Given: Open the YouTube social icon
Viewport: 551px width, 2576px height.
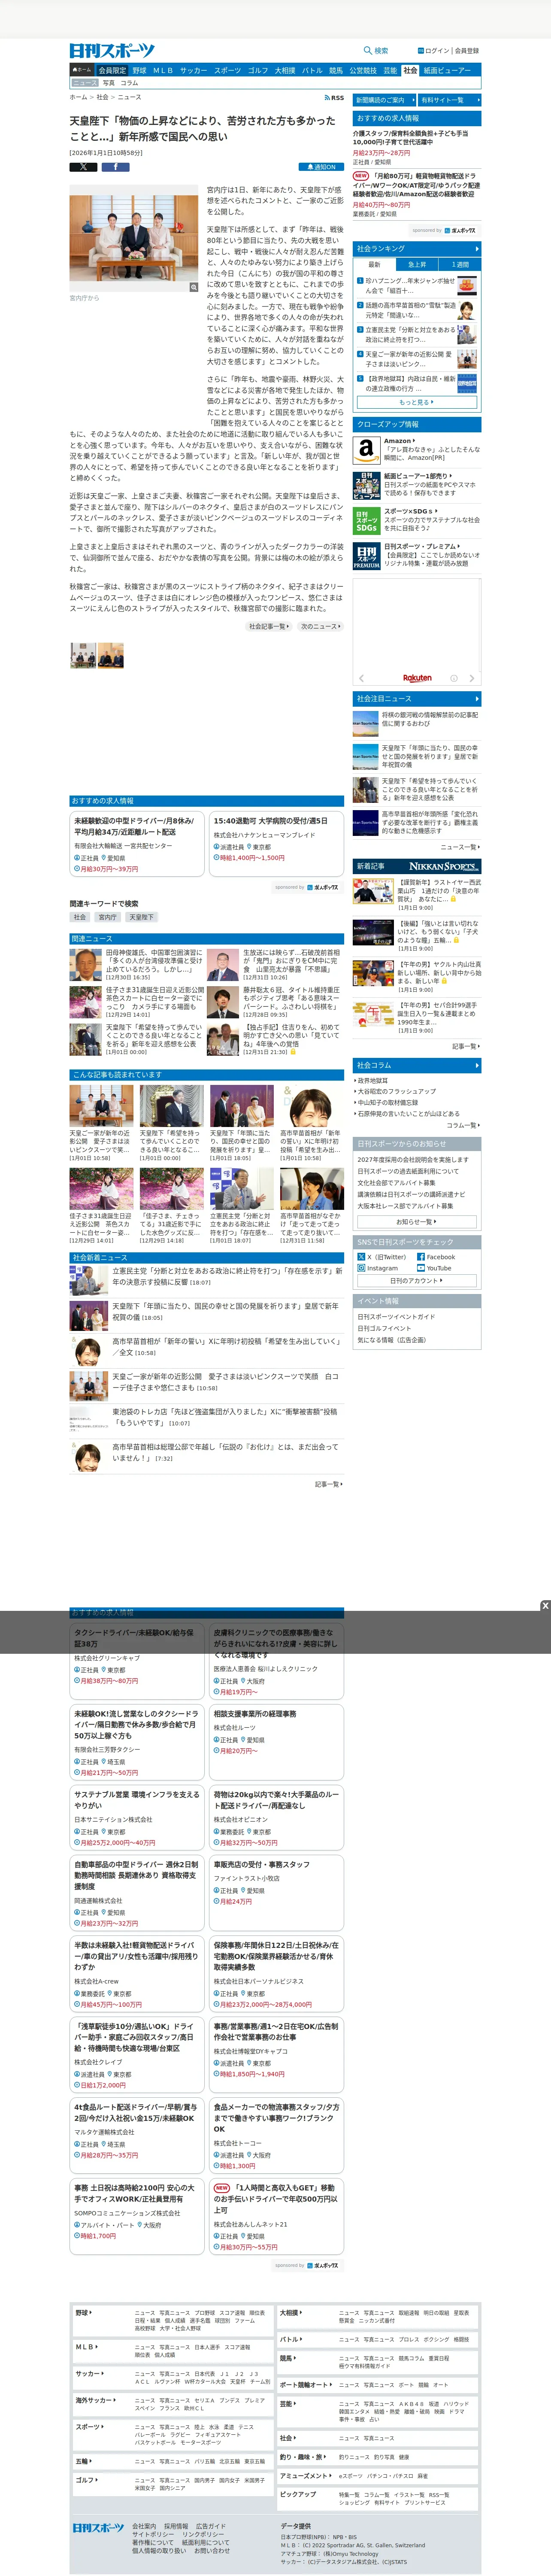Looking at the screenshot, I should [421, 1268].
